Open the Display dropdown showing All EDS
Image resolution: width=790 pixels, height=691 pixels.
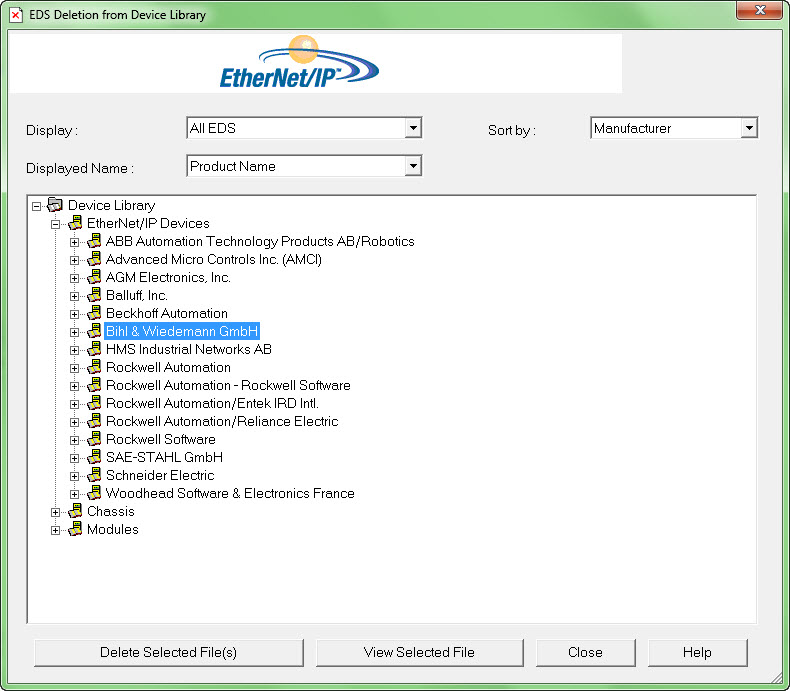(413, 128)
